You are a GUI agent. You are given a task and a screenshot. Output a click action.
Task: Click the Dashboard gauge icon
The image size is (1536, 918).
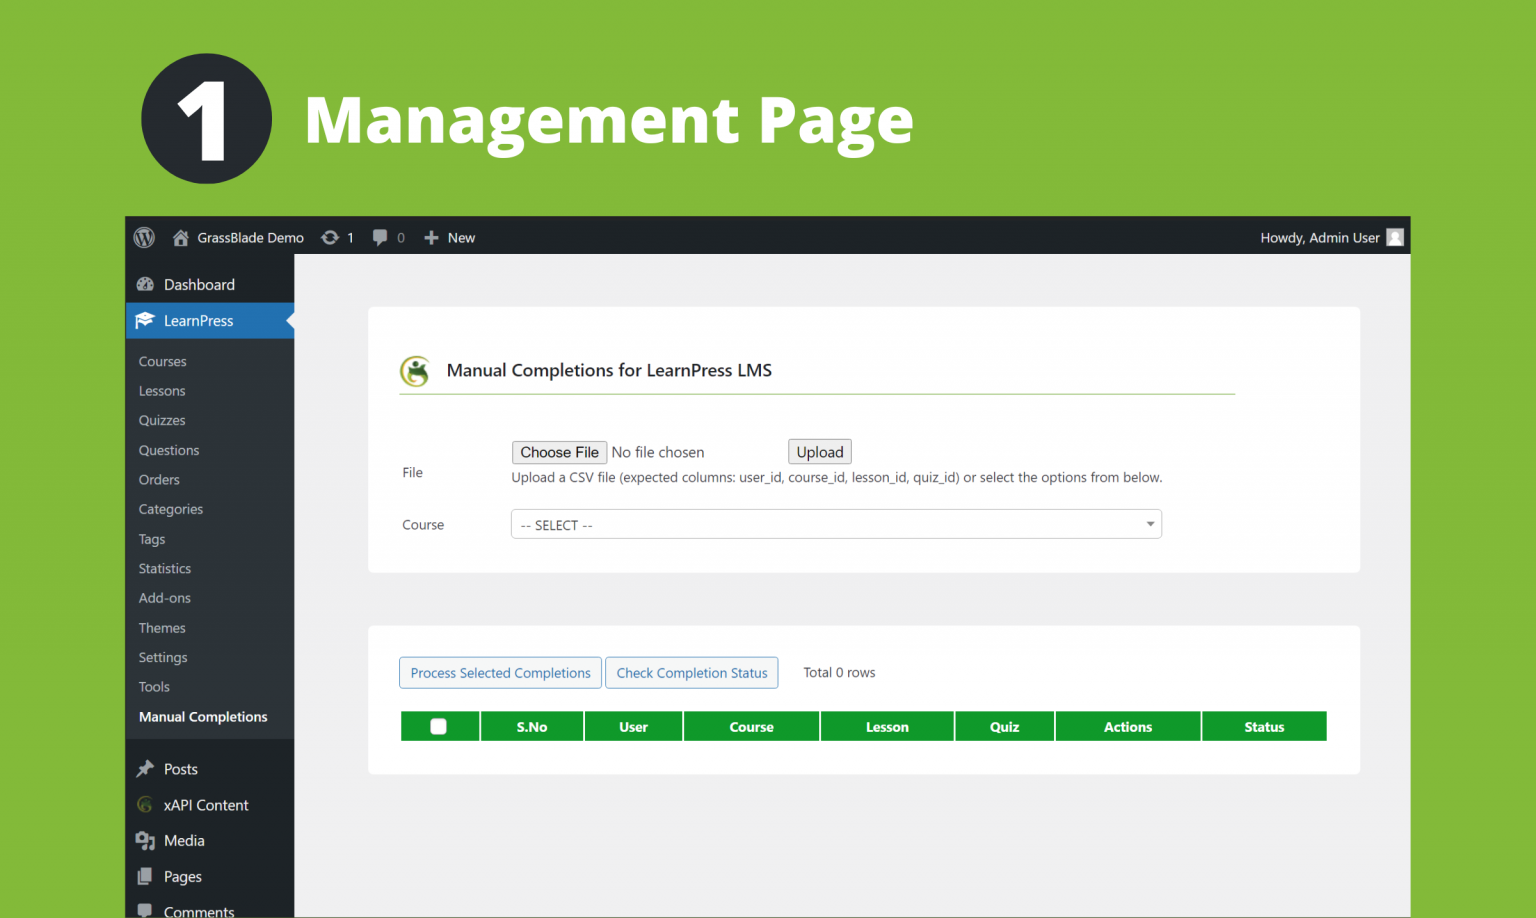[x=145, y=284]
